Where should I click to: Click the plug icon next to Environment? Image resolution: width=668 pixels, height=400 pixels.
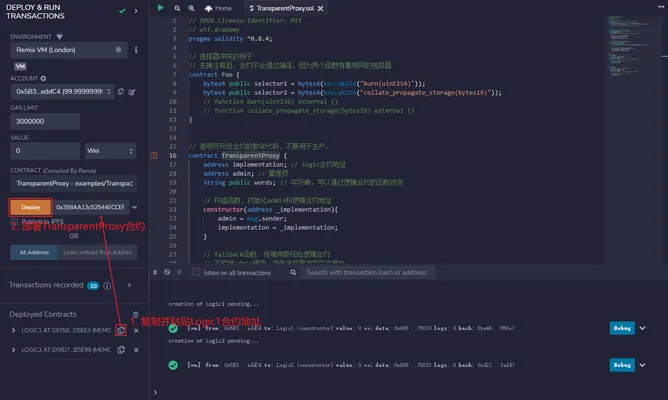click(59, 37)
